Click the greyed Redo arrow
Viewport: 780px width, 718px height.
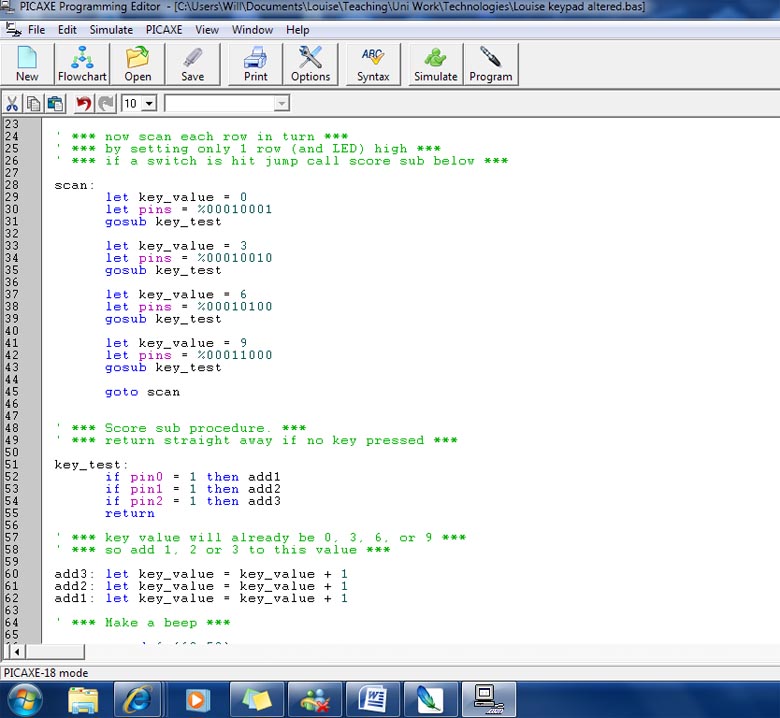(105, 103)
